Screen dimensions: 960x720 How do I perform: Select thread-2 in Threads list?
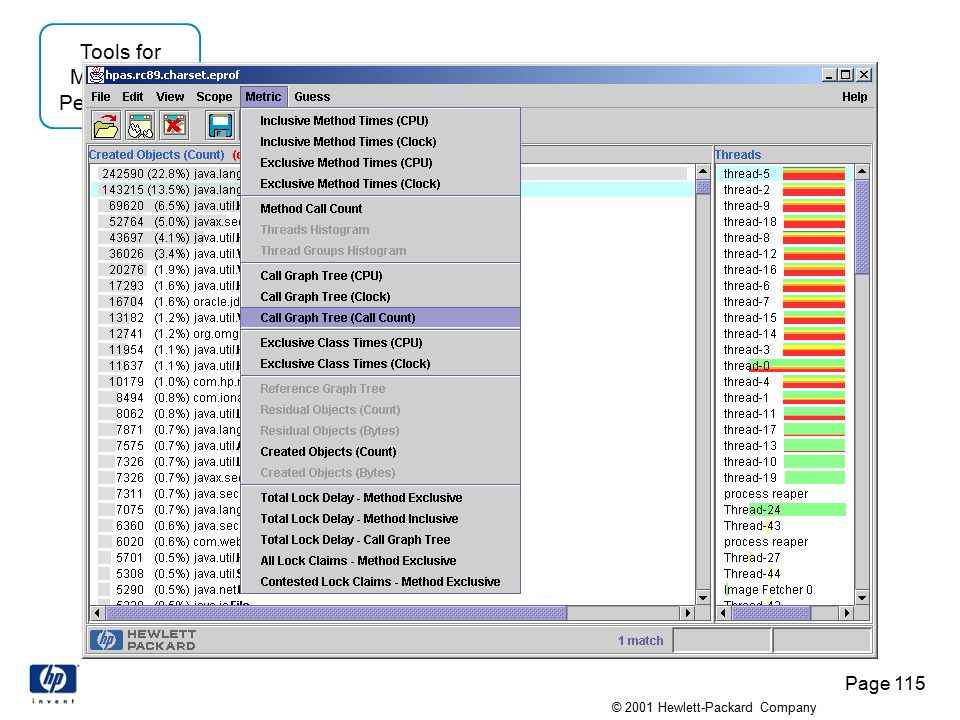[x=784, y=190]
